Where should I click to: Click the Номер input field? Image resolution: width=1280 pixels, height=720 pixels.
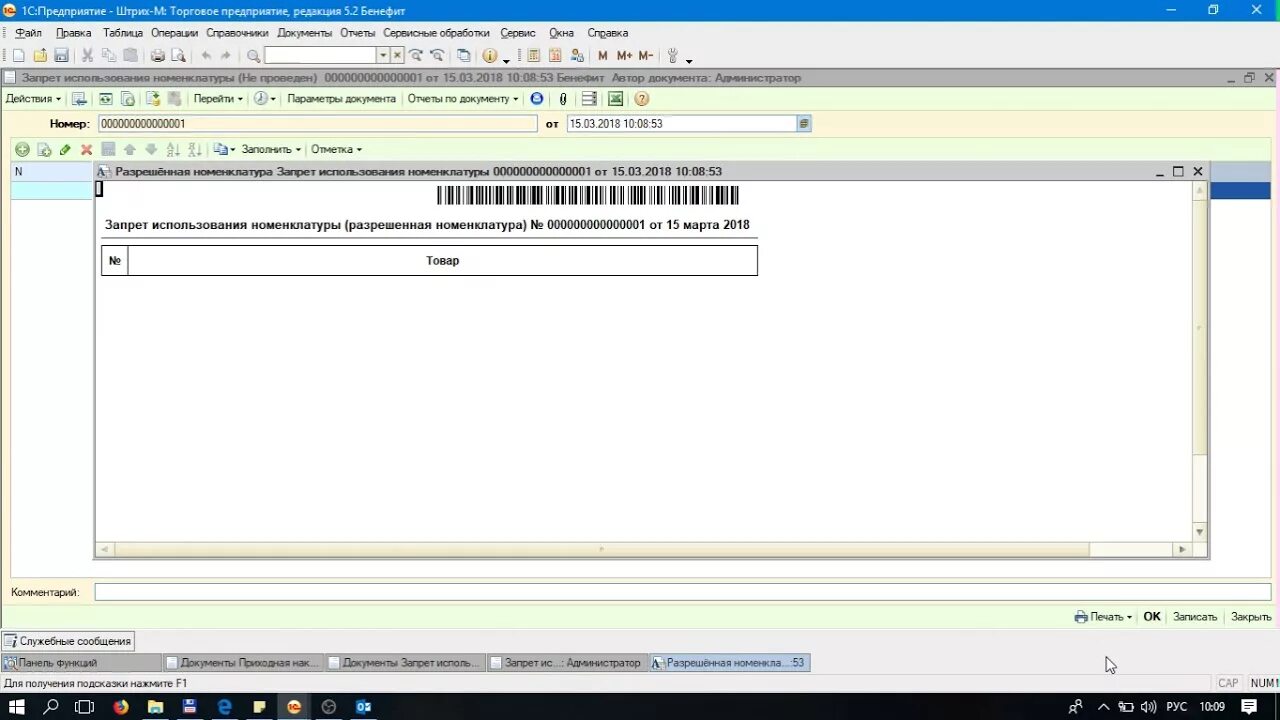[x=317, y=124]
